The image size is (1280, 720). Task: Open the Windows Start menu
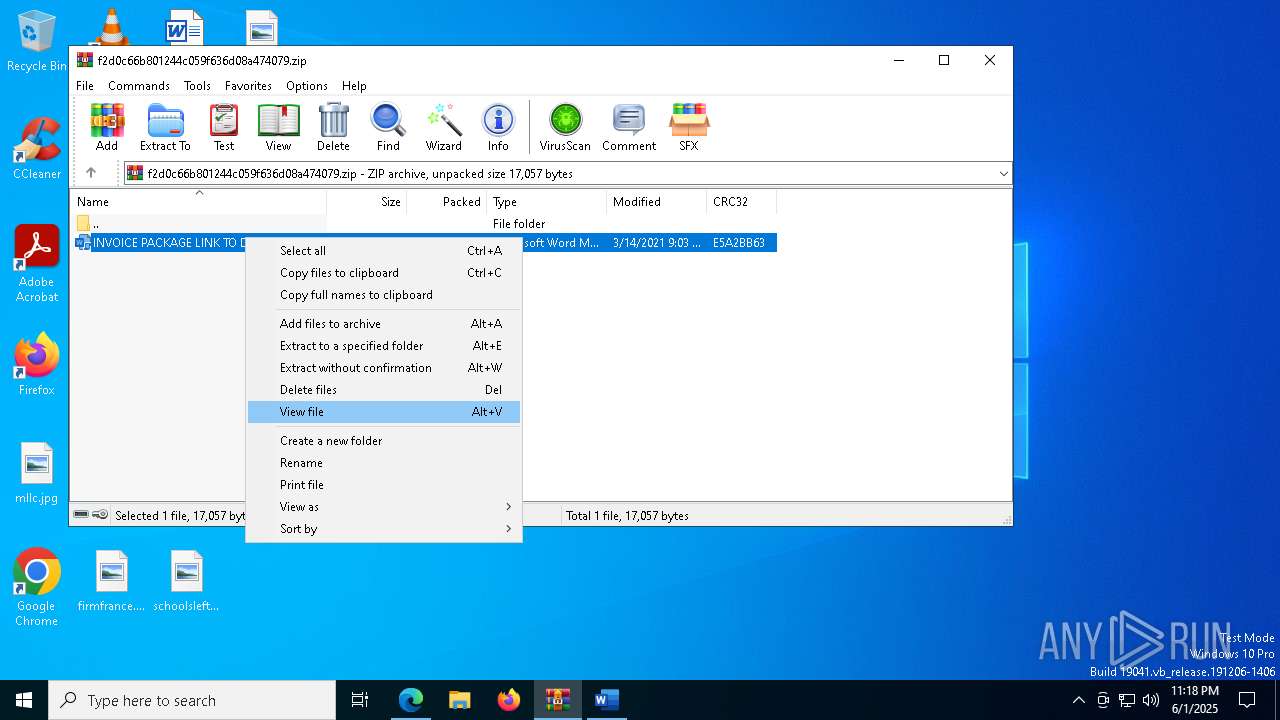pos(24,700)
